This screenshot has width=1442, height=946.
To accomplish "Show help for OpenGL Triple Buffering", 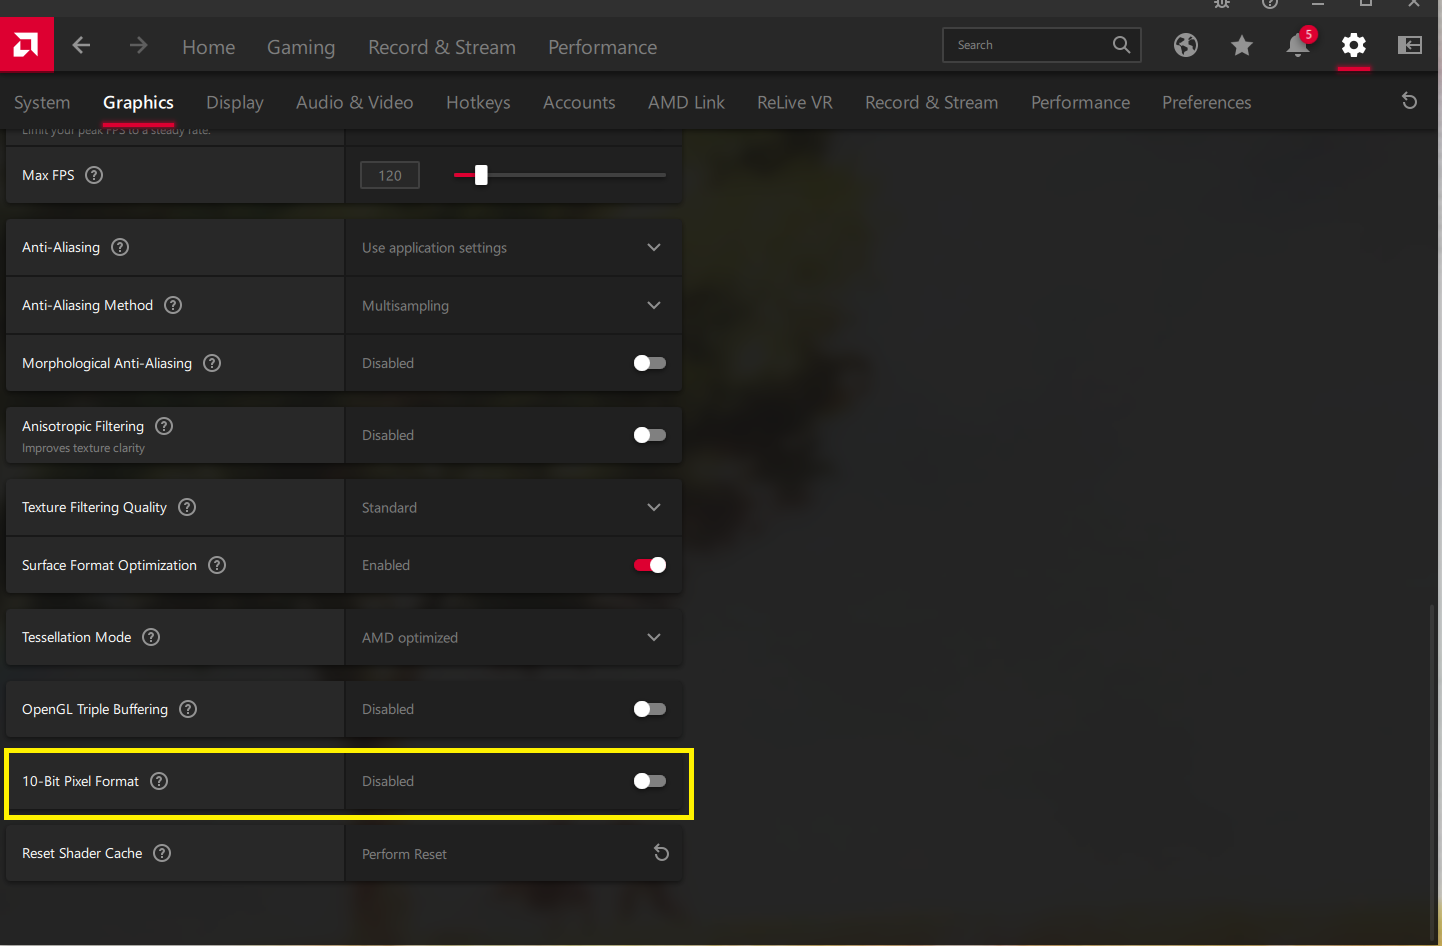I will point(188,709).
